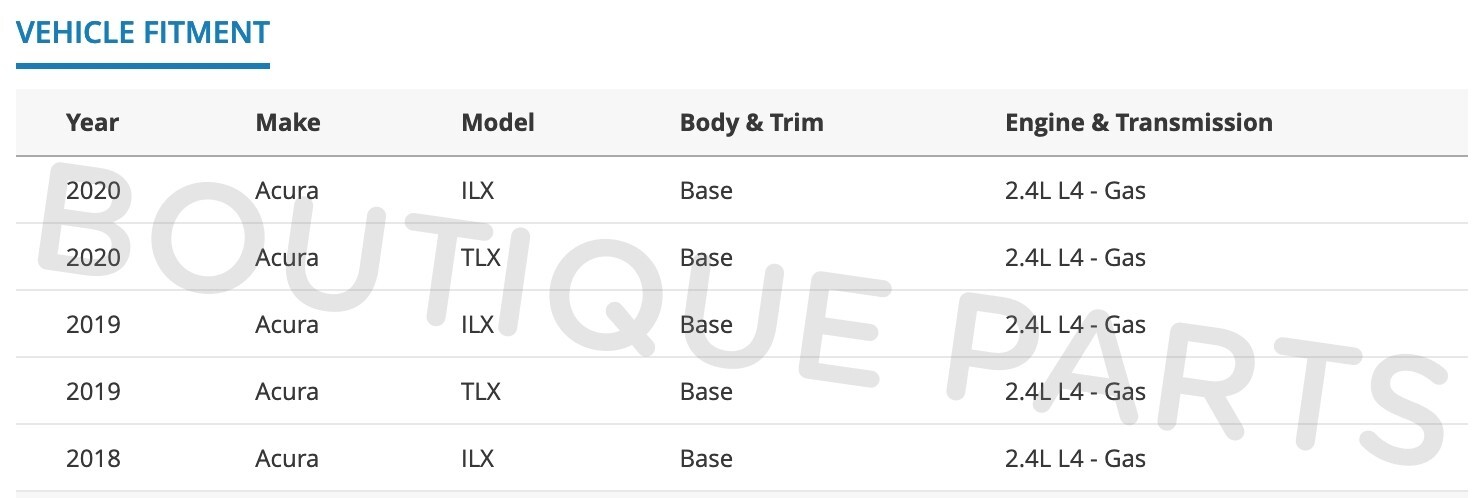This screenshot has height=498, width=1484.
Task: Click the ILX model cell in the 2019 row
Action: pyautogui.click(x=478, y=324)
